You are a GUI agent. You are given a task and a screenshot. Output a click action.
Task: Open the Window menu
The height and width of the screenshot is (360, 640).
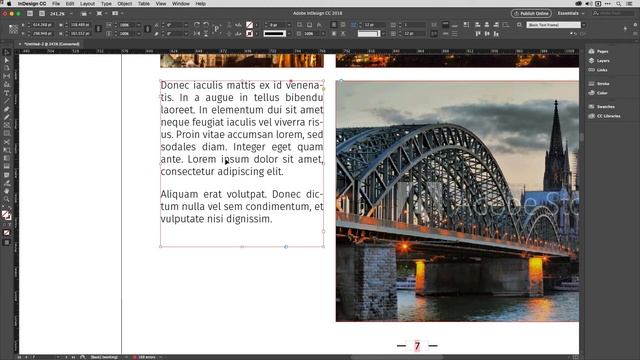(x=181, y=3)
